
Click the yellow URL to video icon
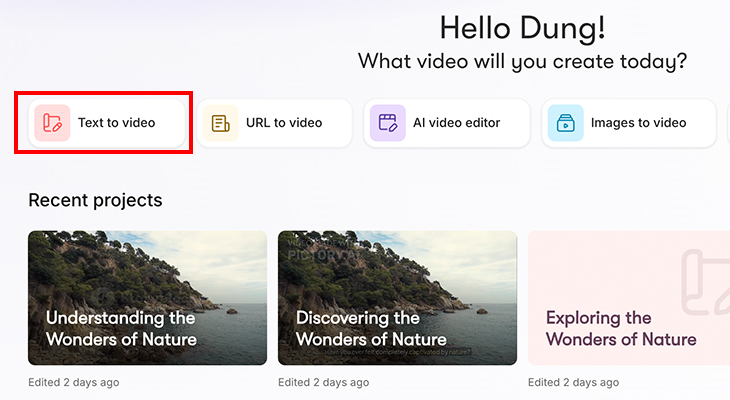click(x=219, y=123)
